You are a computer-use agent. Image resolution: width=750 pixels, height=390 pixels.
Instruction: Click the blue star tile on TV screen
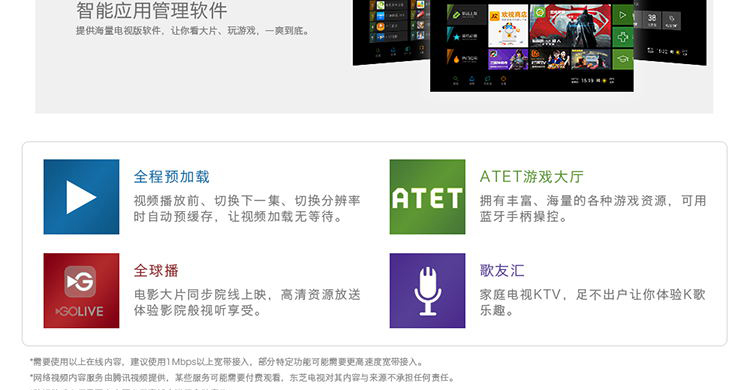tap(467, 37)
